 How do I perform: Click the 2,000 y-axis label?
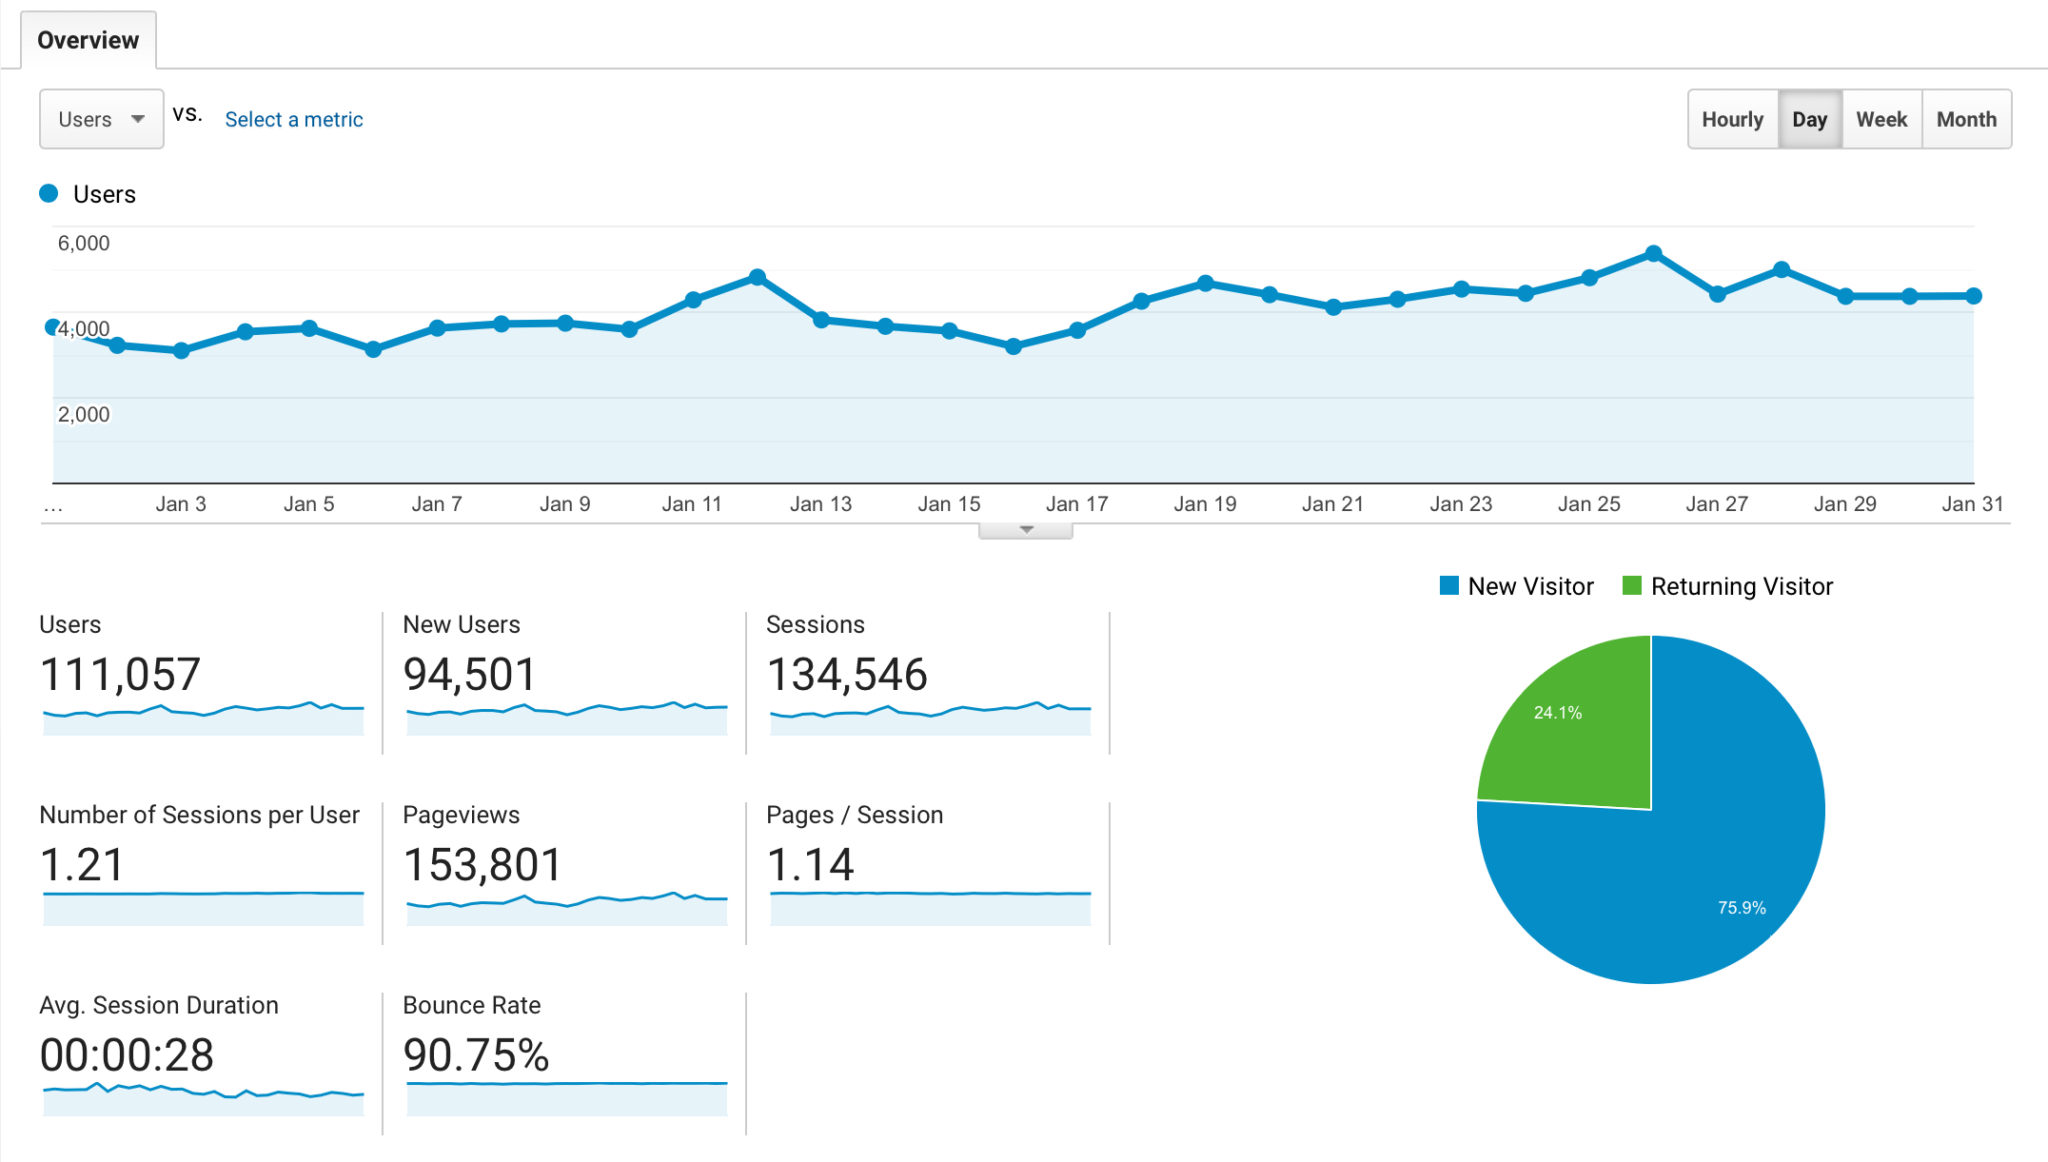pos(84,414)
